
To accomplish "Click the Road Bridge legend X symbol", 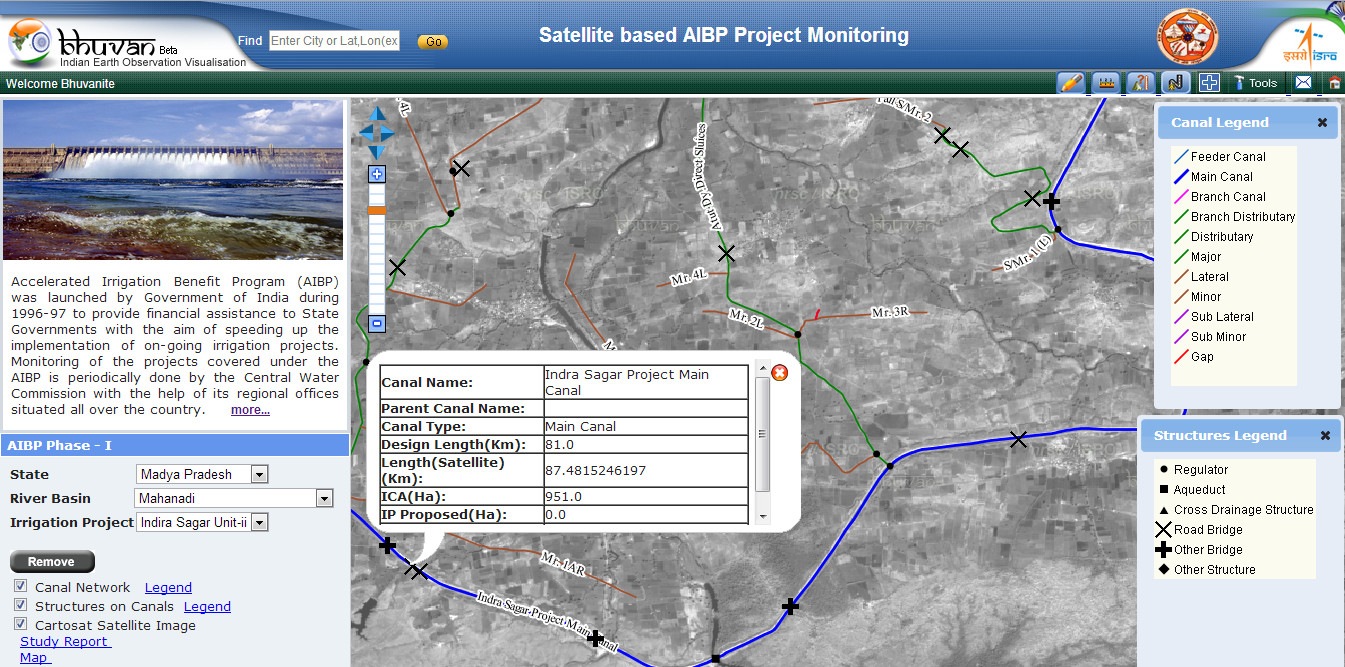I will (x=1163, y=530).
